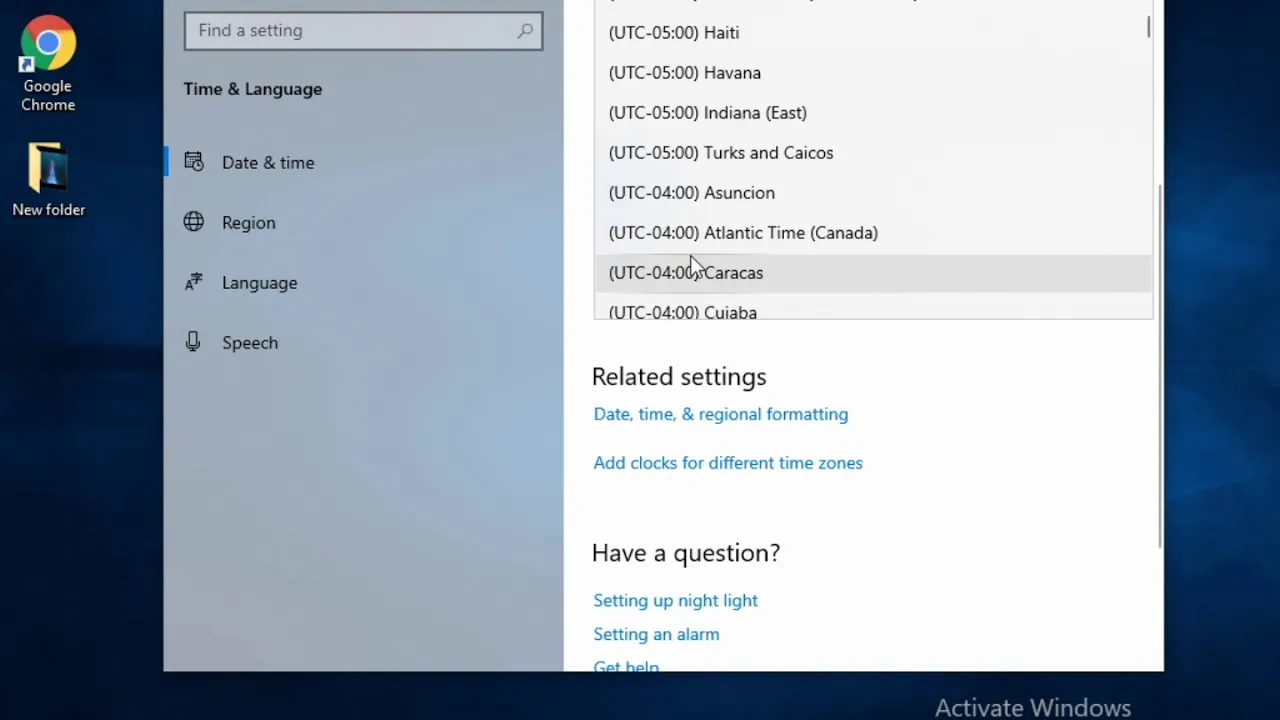Click the time zone list scrollbar thumb
Viewport: 1280px width, 720px height.
pos(1149,26)
